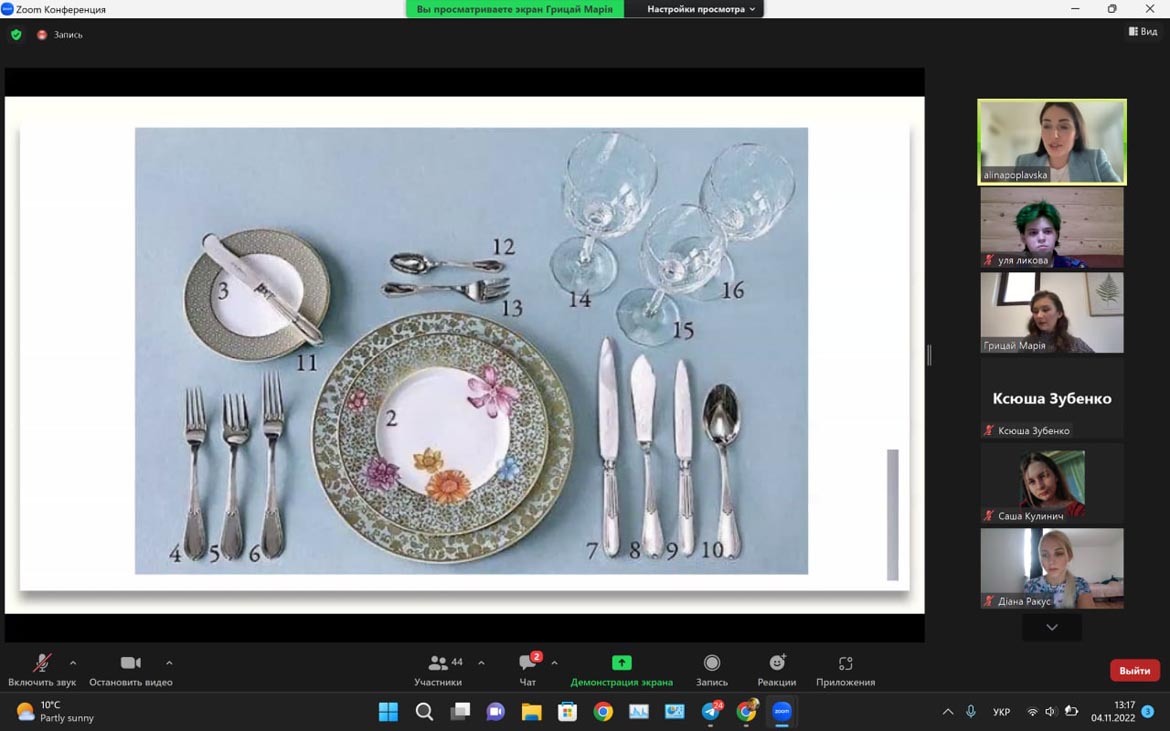Open Telegram from the Windows taskbar
This screenshot has width=1170, height=731.
click(x=712, y=712)
